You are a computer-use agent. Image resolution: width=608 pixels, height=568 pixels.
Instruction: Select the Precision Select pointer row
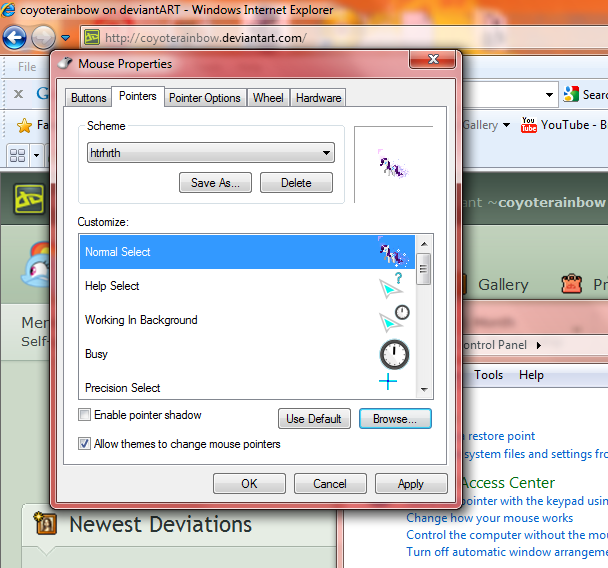coord(247,387)
